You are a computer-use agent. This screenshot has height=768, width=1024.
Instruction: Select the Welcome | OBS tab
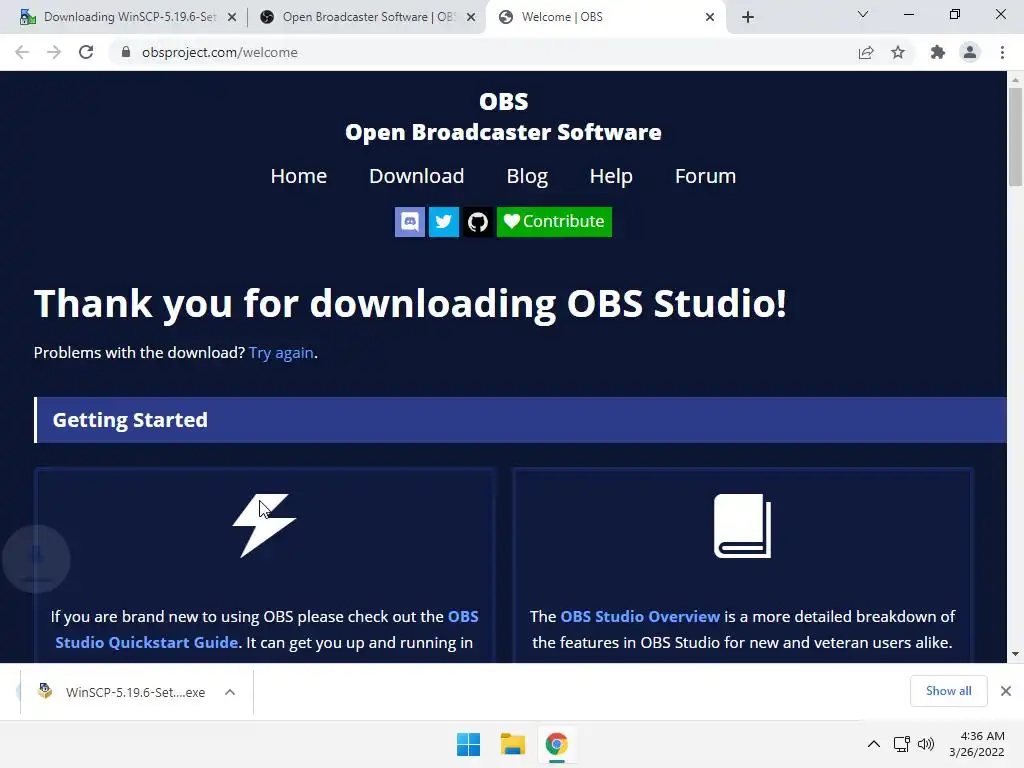click(604, 17)
